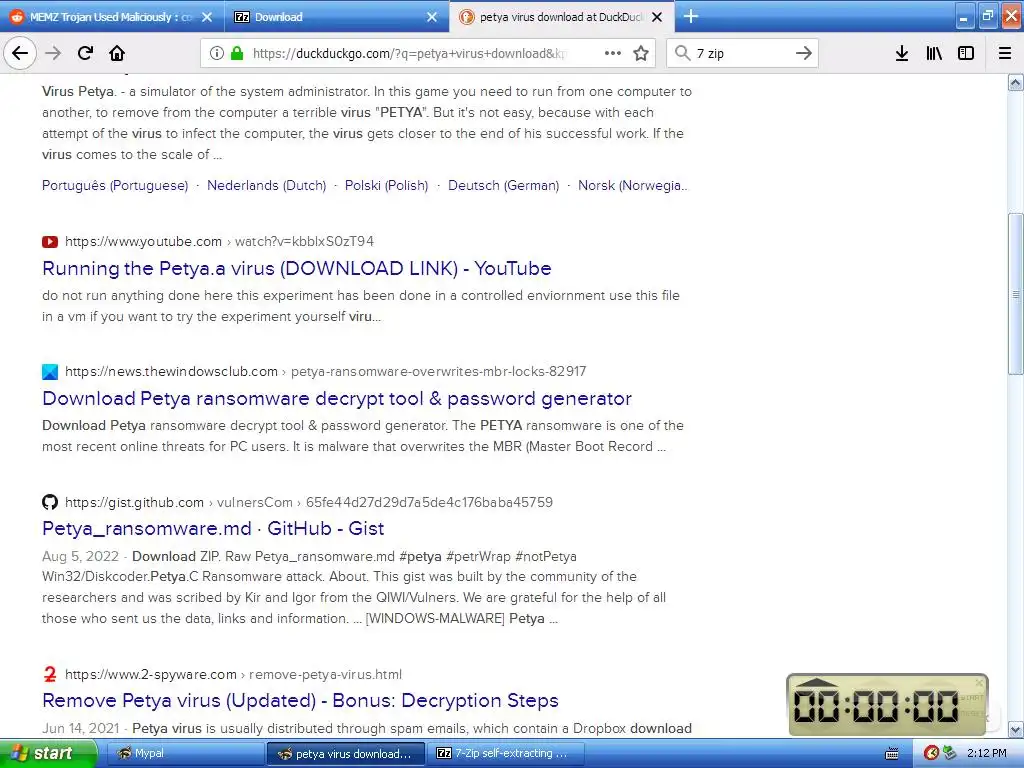Viewport: 1024px width, 768px height.
Task: Select the petya virus download DuckDuckGo tab
Action: (x=561, y=17)
